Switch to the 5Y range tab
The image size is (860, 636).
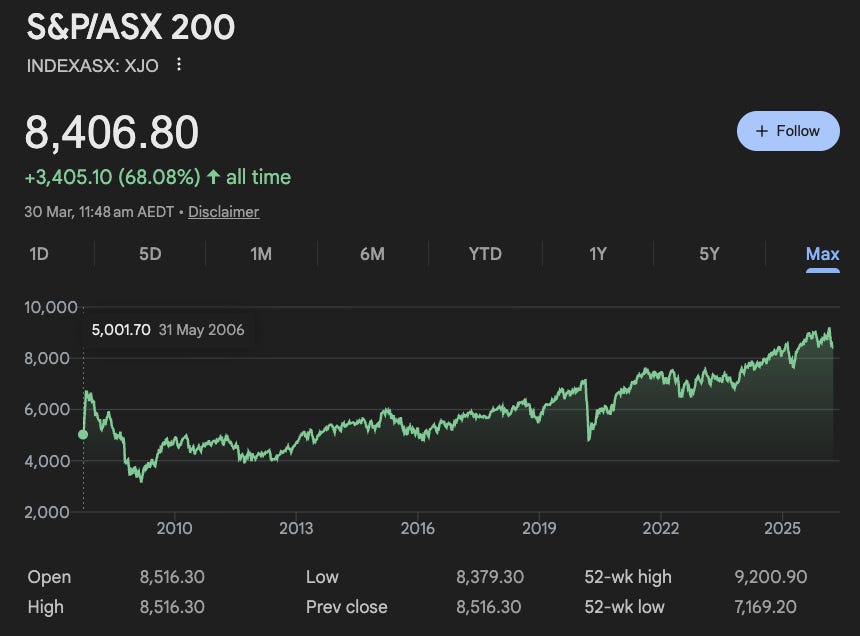coord(709,254)
